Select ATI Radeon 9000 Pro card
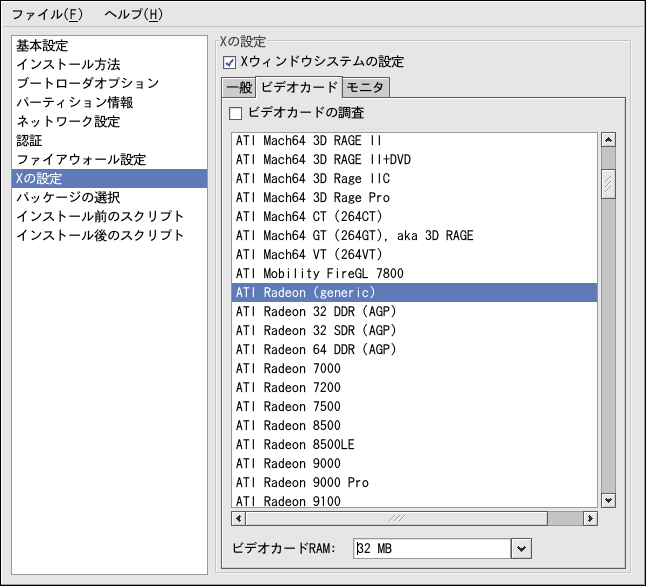This screenshot has height=586, width=646. tap(302, 482)
